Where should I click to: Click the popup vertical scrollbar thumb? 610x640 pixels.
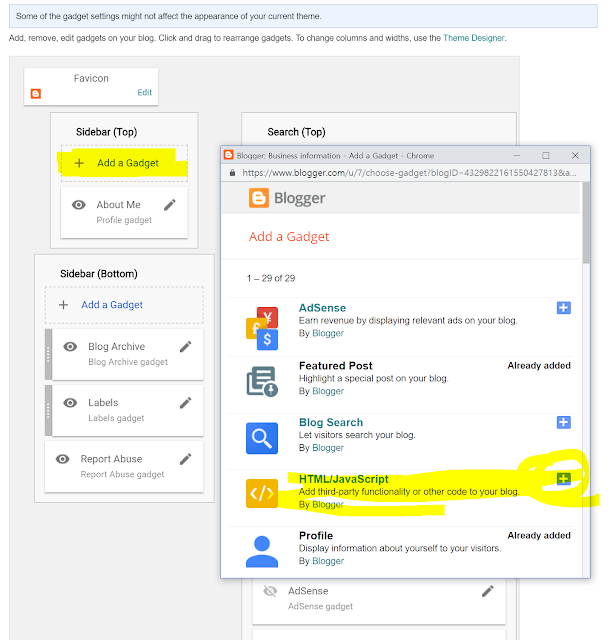pos(586,223)
